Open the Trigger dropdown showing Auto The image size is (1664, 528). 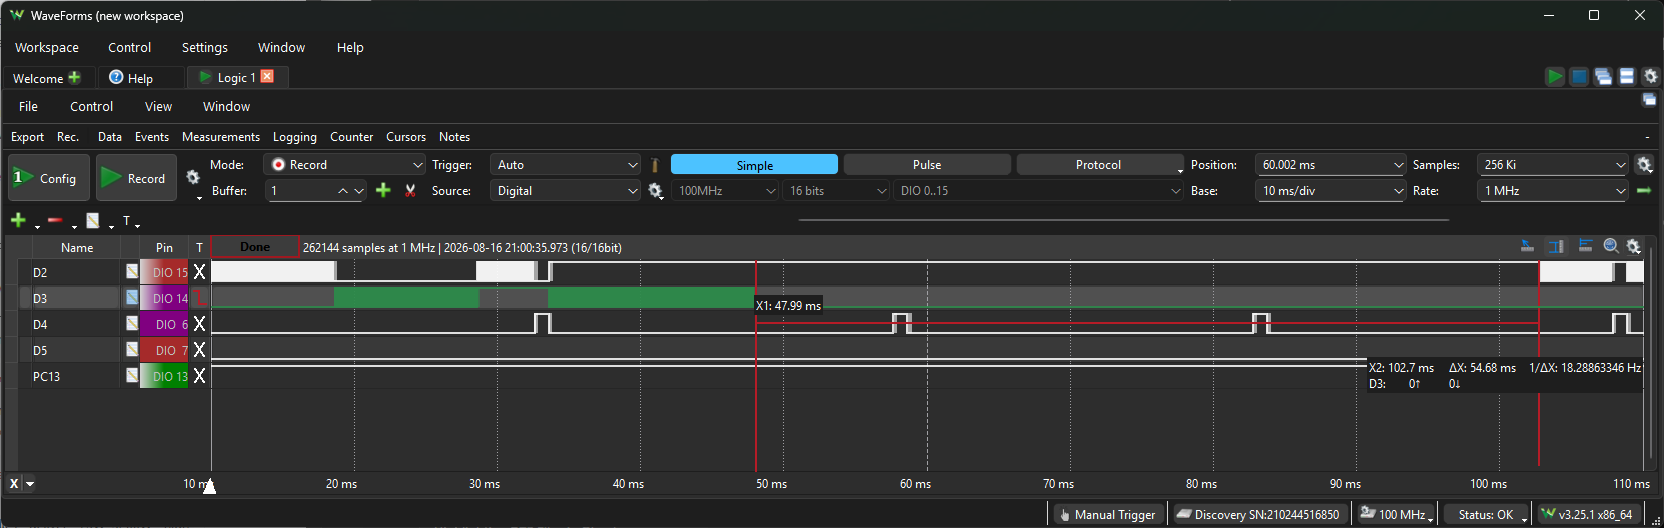click(566, 165)
